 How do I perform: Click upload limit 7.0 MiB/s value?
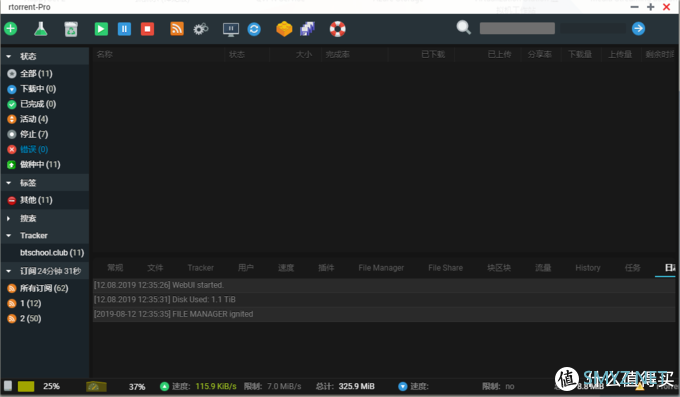tap(284, 387)
